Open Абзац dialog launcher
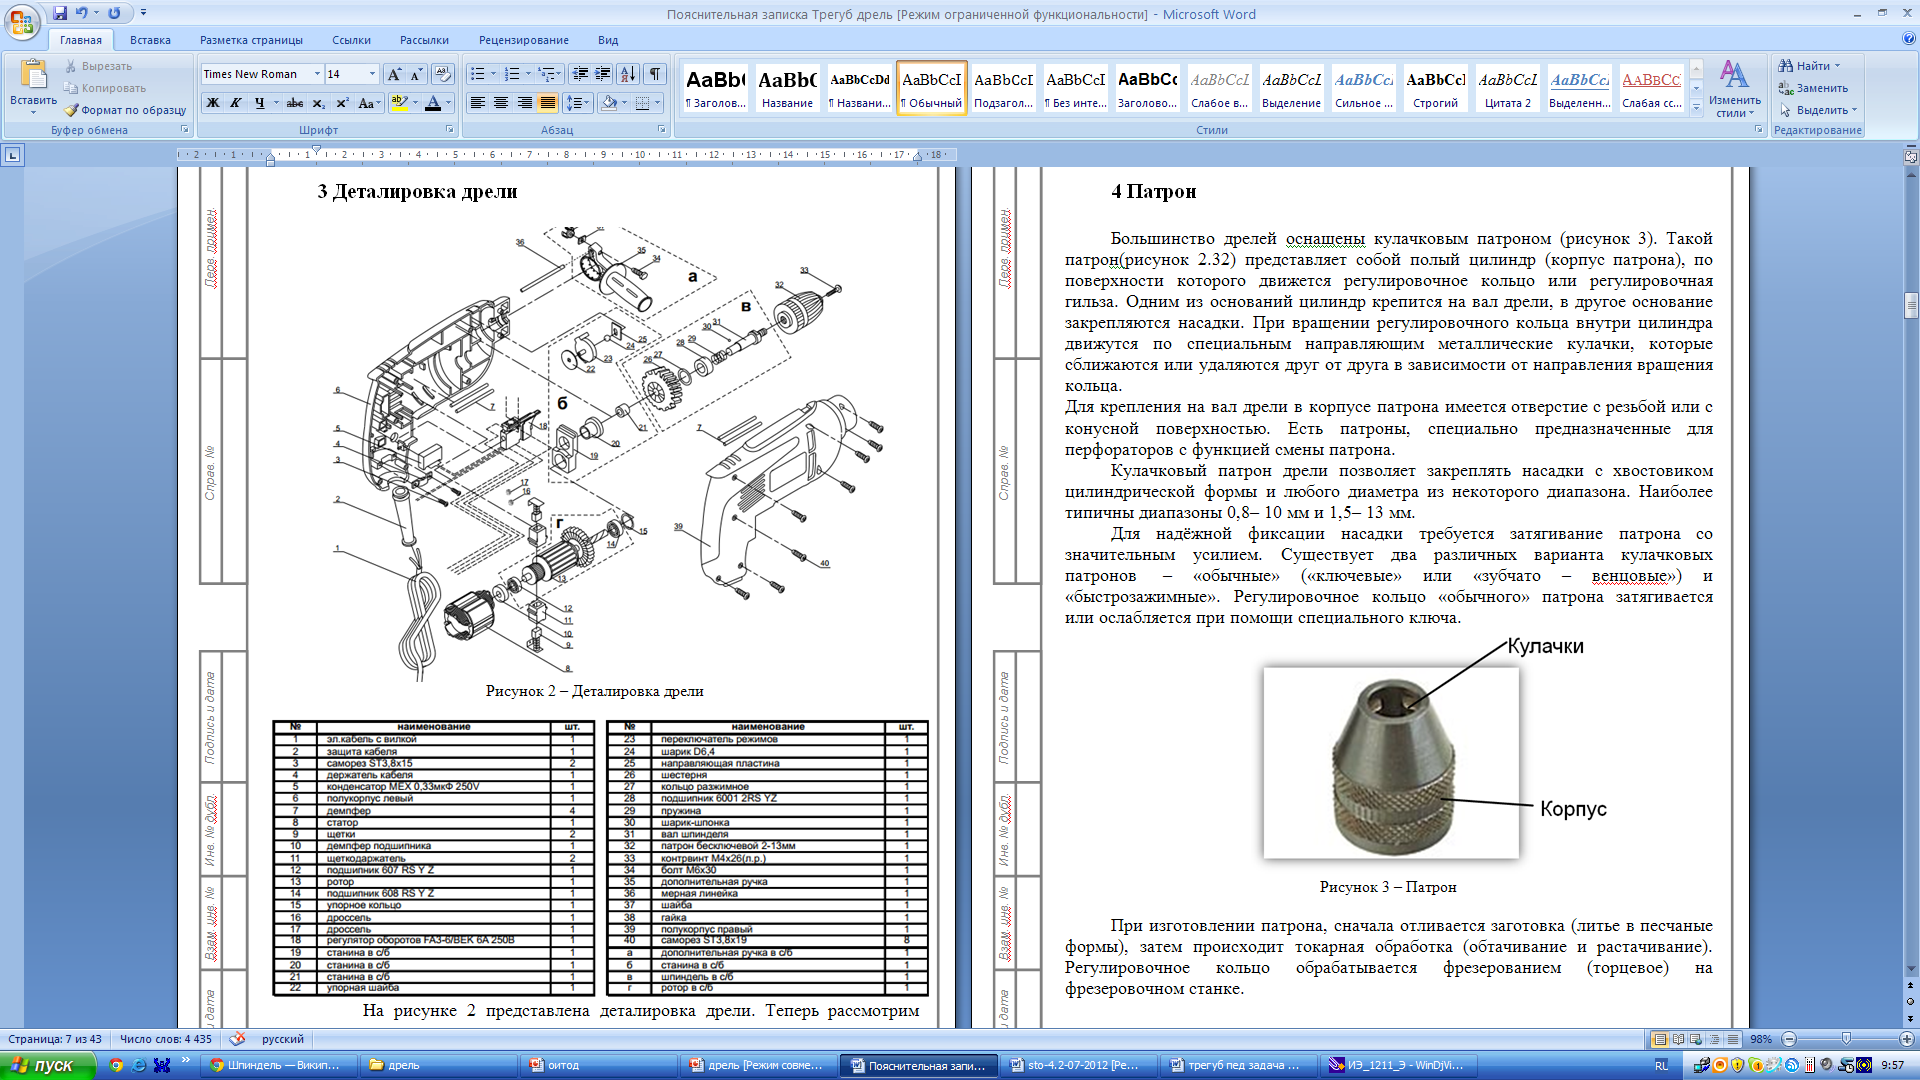Image resolution: width=1920 pixels, height=1080 pixels. click(661, 130)
